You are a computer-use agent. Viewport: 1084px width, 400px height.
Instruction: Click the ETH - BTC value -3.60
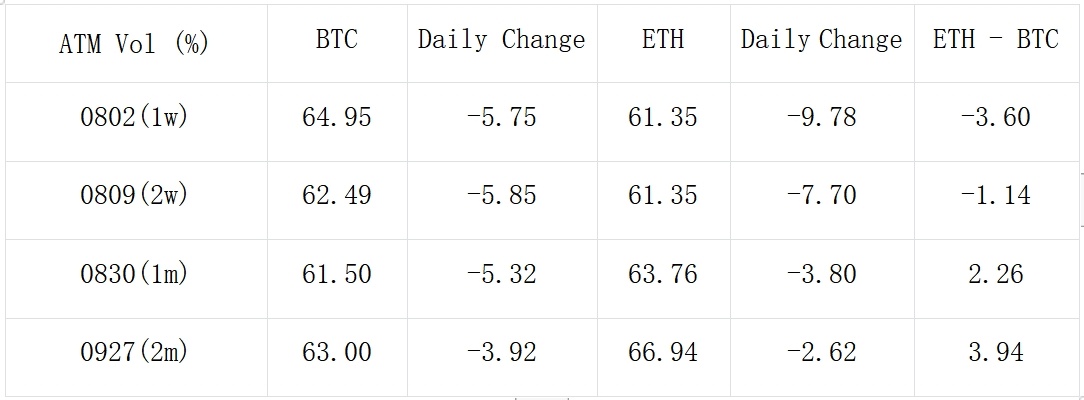[x=995, y=117]
